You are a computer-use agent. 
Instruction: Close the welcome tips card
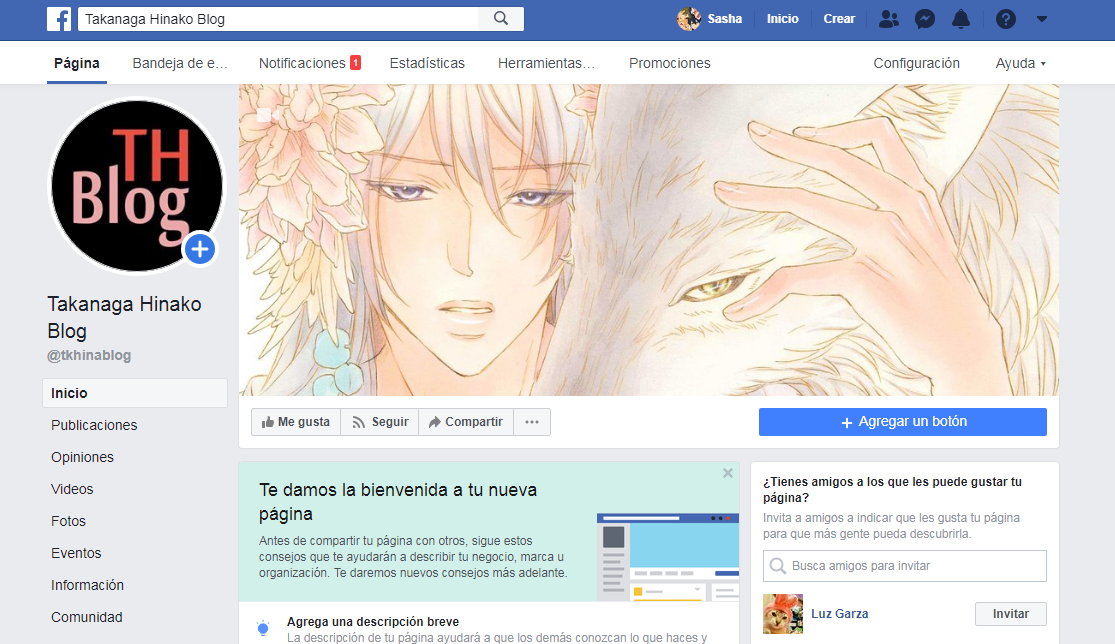727,473
